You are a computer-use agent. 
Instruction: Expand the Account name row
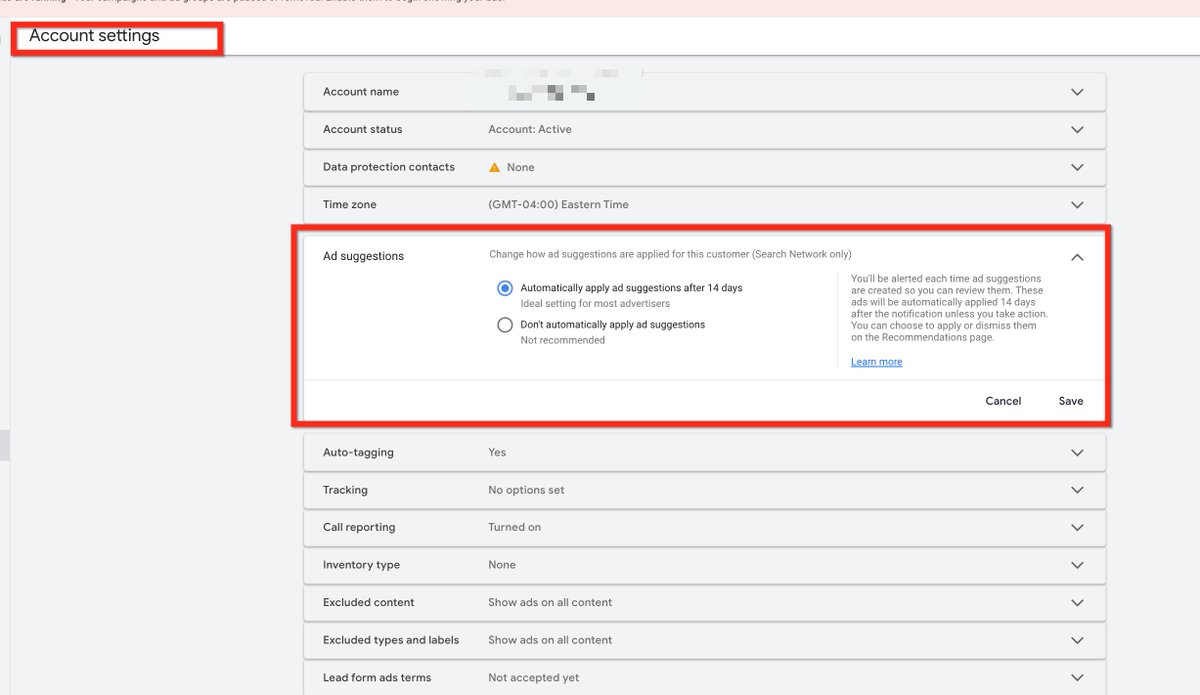[x=1077, y=92]
